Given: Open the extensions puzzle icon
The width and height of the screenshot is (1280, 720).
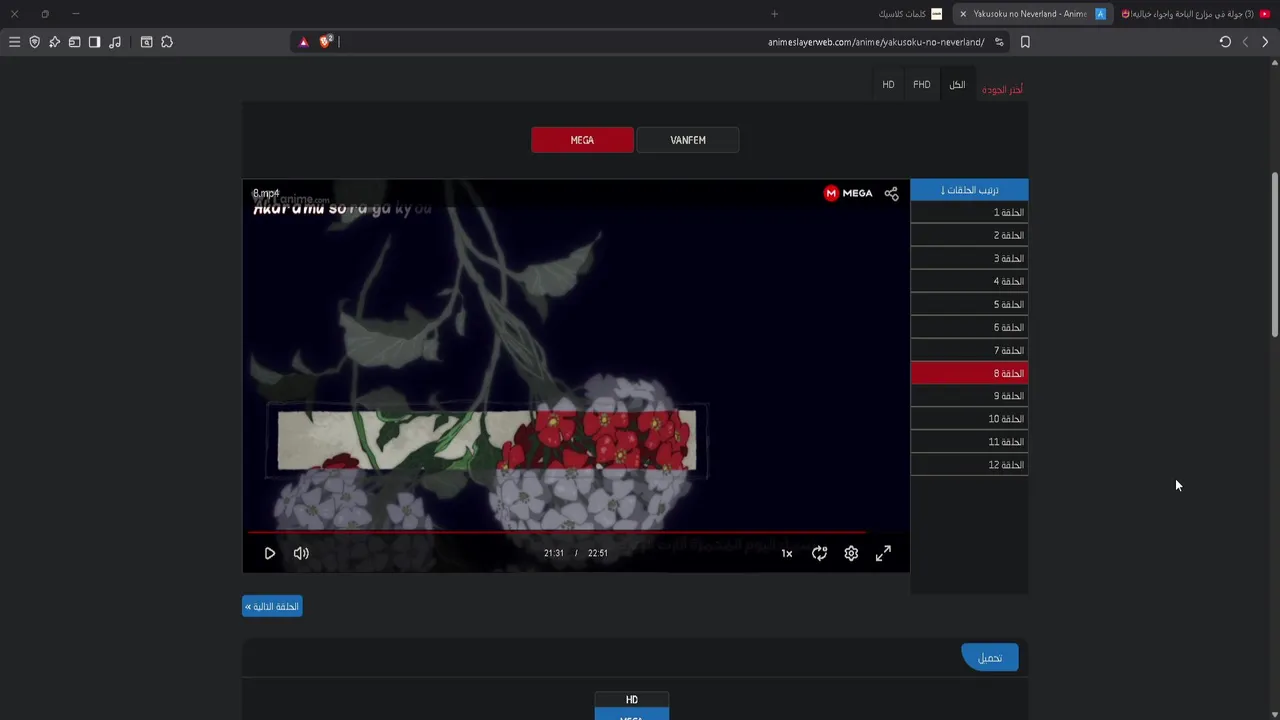Looking at the screenshot, I should pos(167,42).
